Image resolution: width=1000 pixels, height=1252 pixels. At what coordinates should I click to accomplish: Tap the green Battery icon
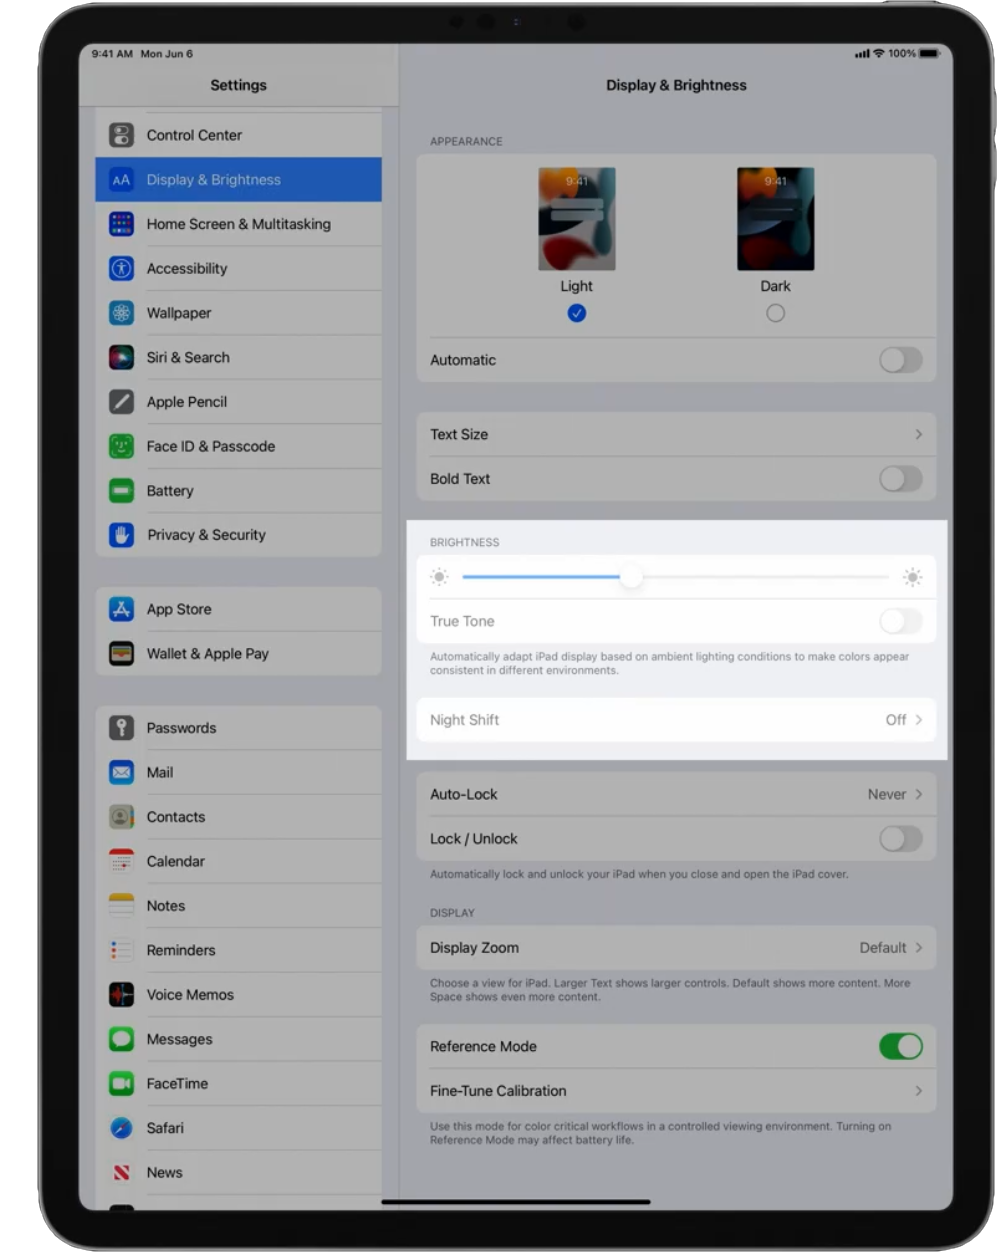tap(121, 491)
